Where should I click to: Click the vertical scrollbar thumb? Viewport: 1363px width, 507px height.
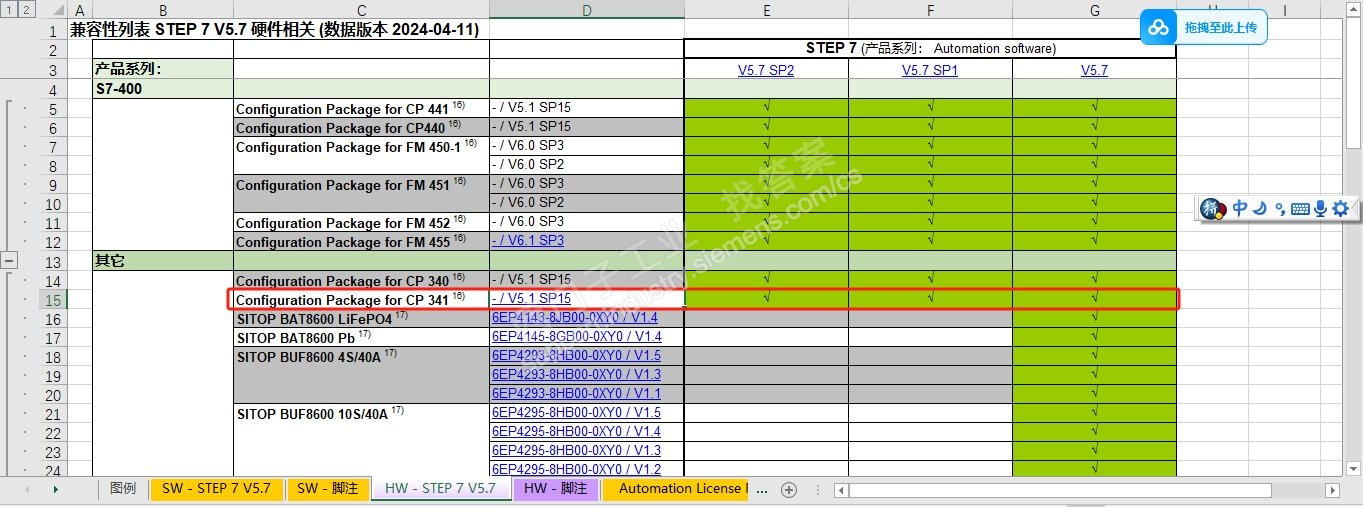(x=1352, y=82)
